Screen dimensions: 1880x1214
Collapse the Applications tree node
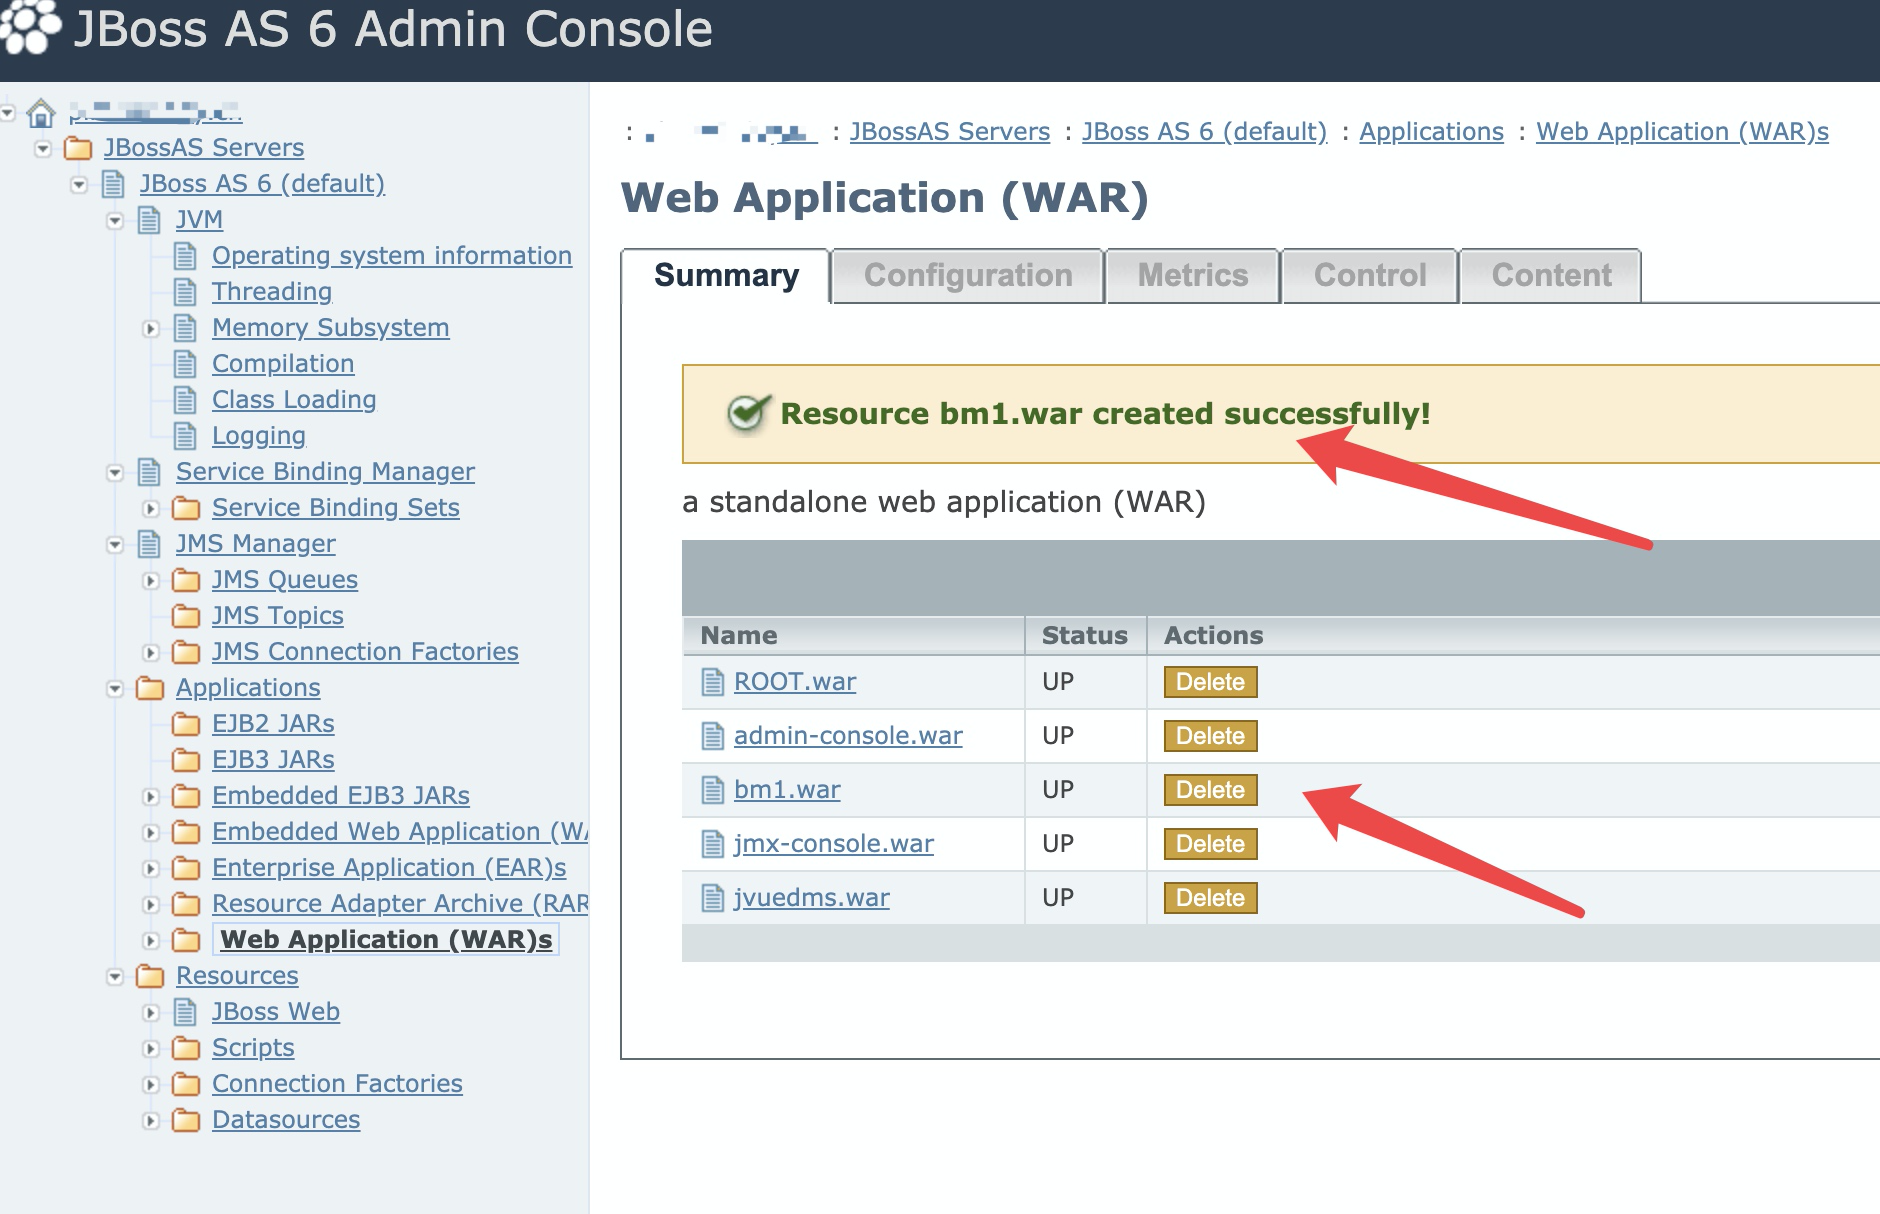115,689
